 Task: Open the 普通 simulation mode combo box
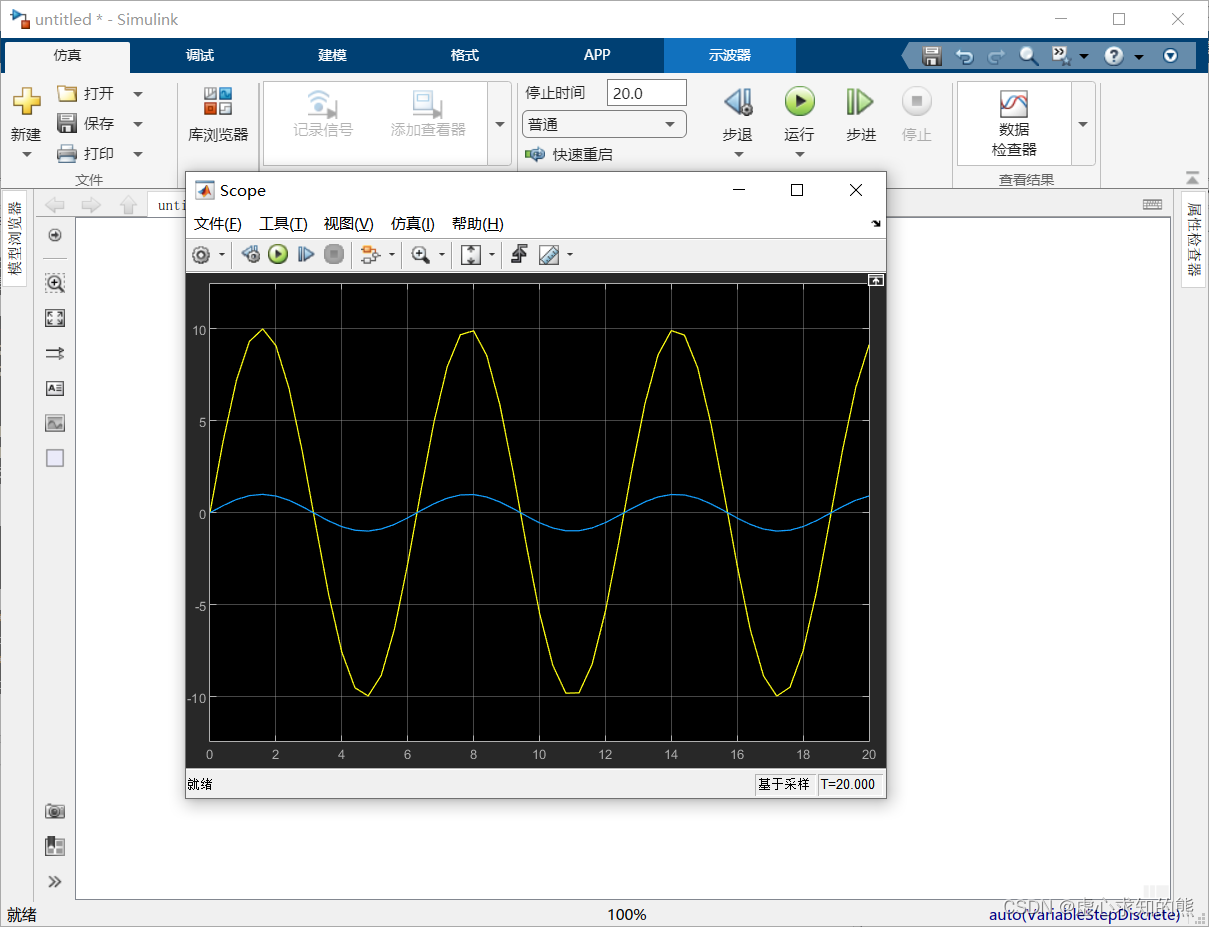click(604, 125)
